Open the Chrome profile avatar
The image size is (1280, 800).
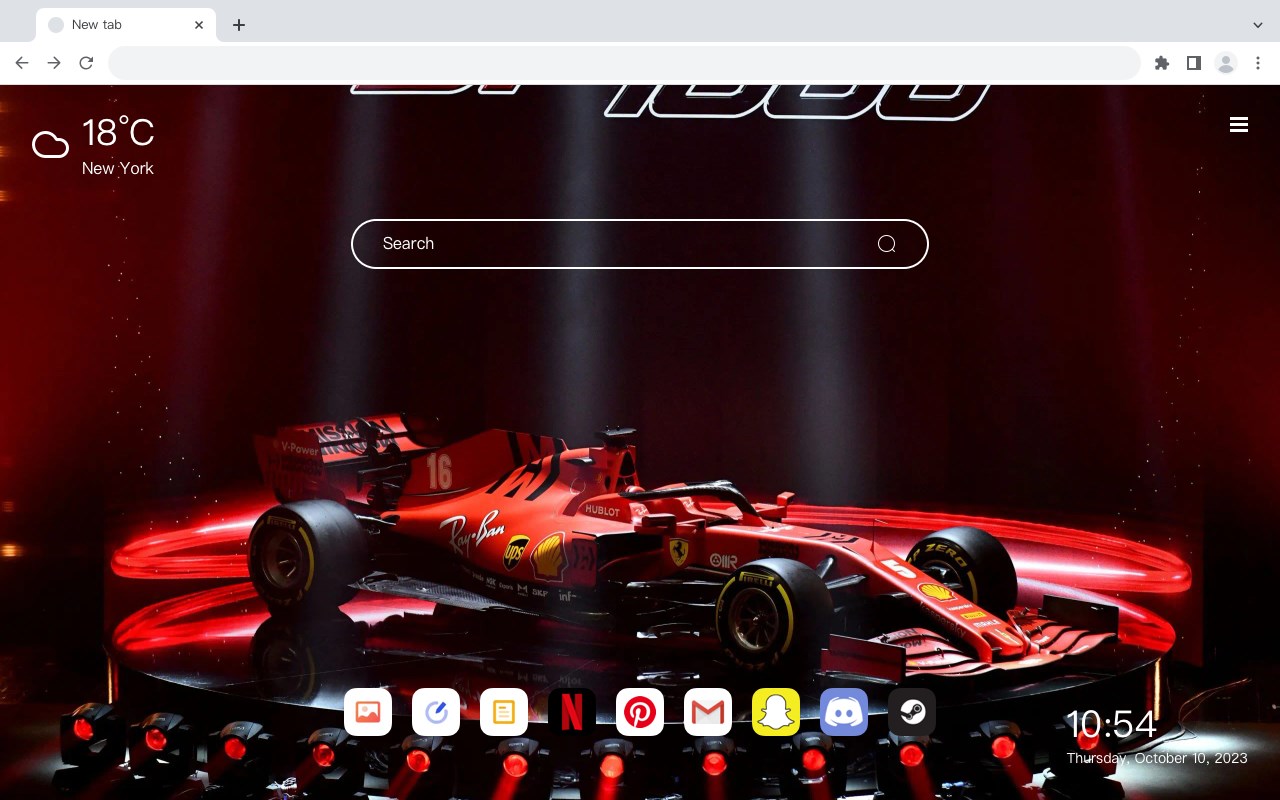coord(1226,63)
